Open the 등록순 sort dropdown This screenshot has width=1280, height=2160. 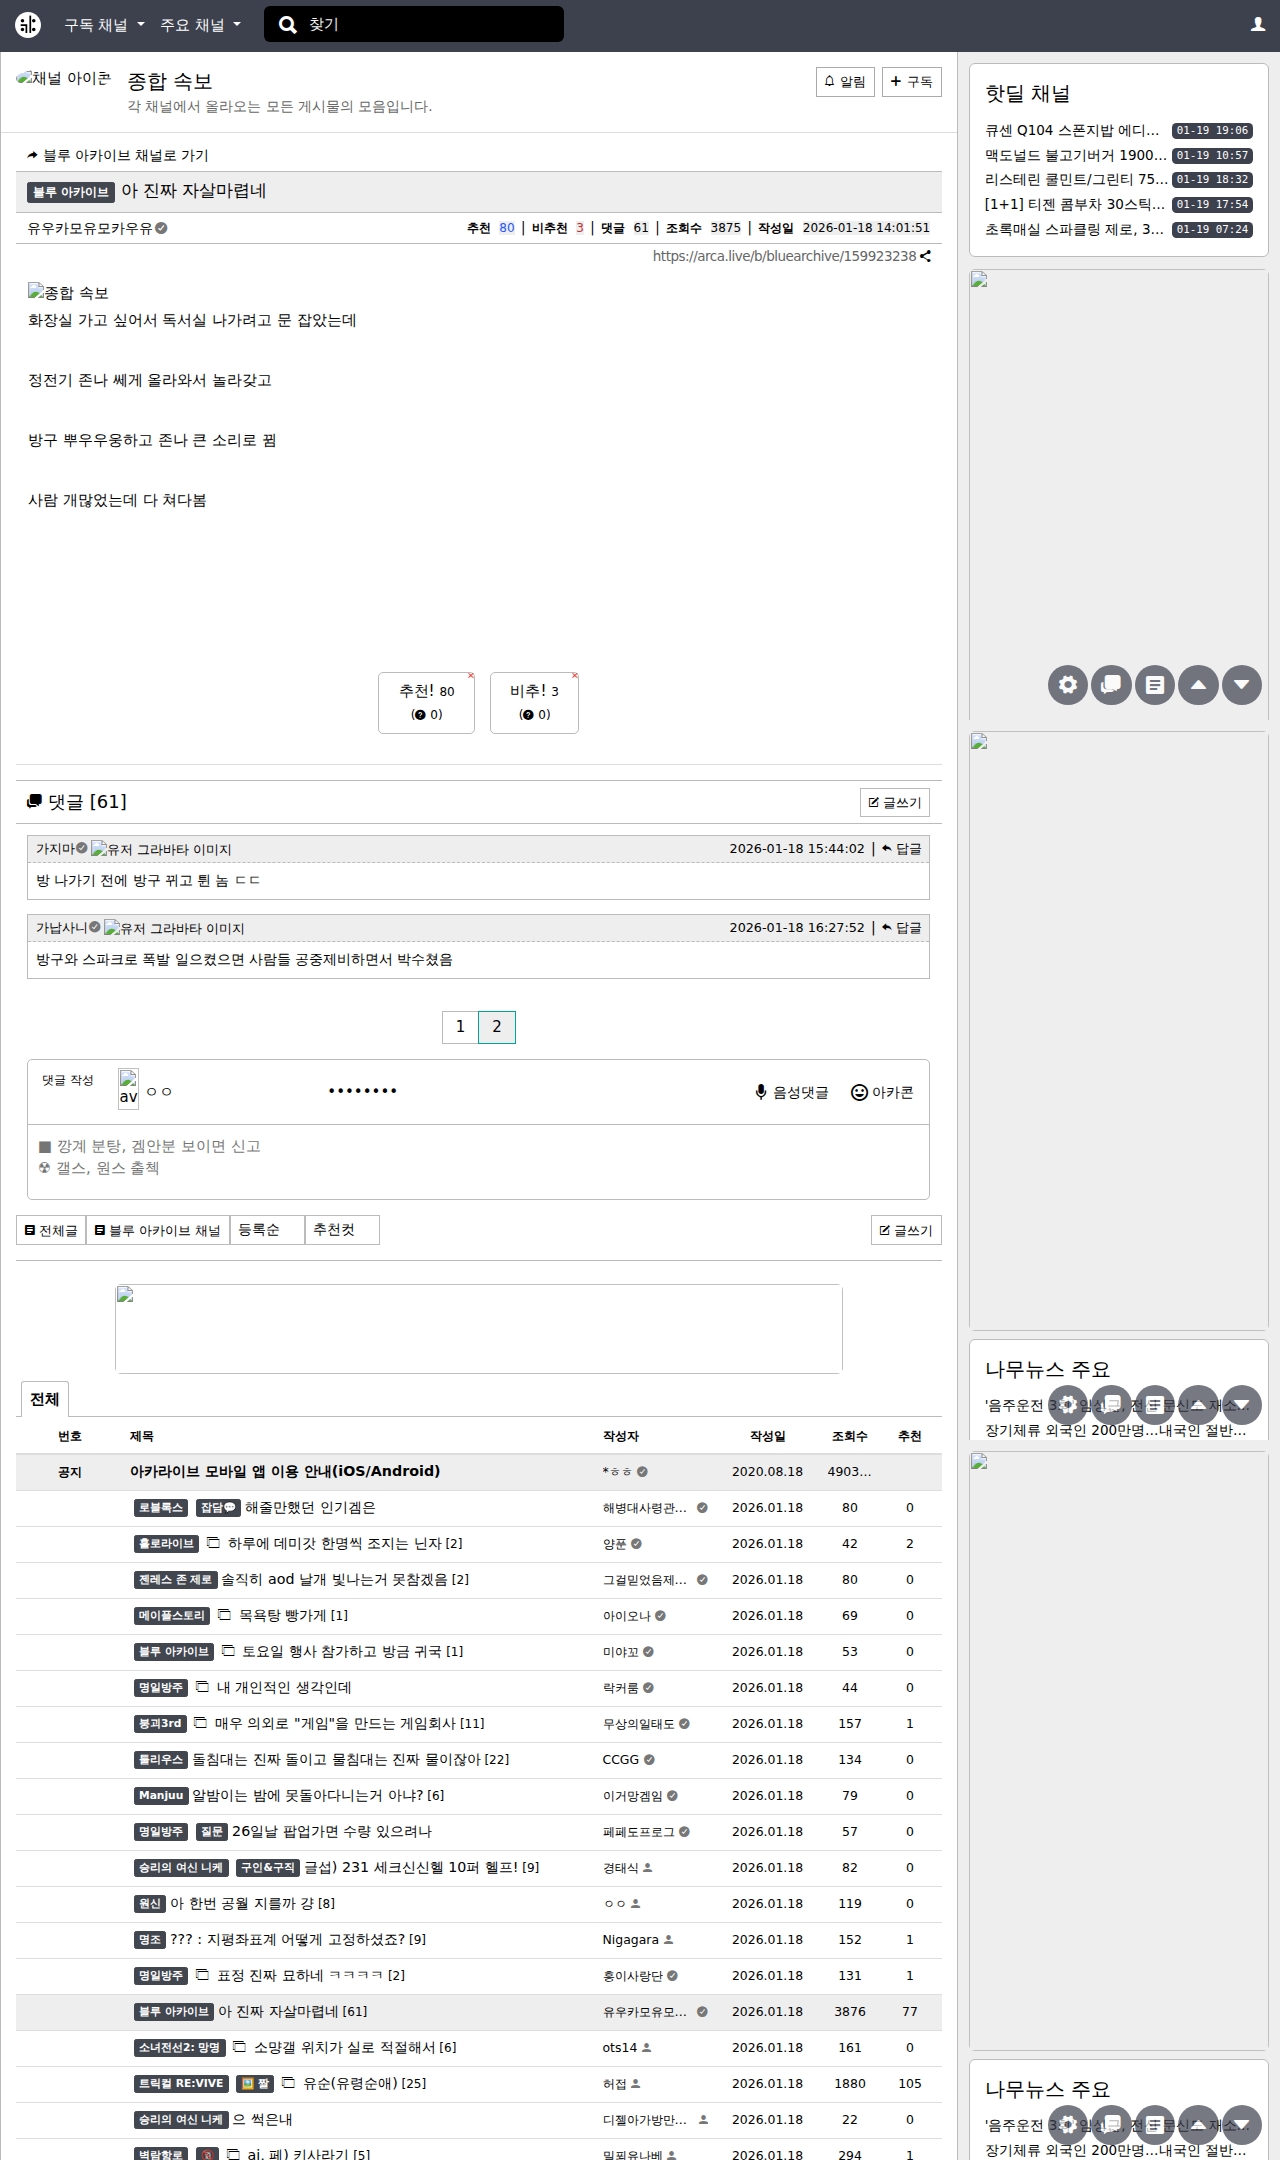pyautogui.click(x=267, y=1230)
